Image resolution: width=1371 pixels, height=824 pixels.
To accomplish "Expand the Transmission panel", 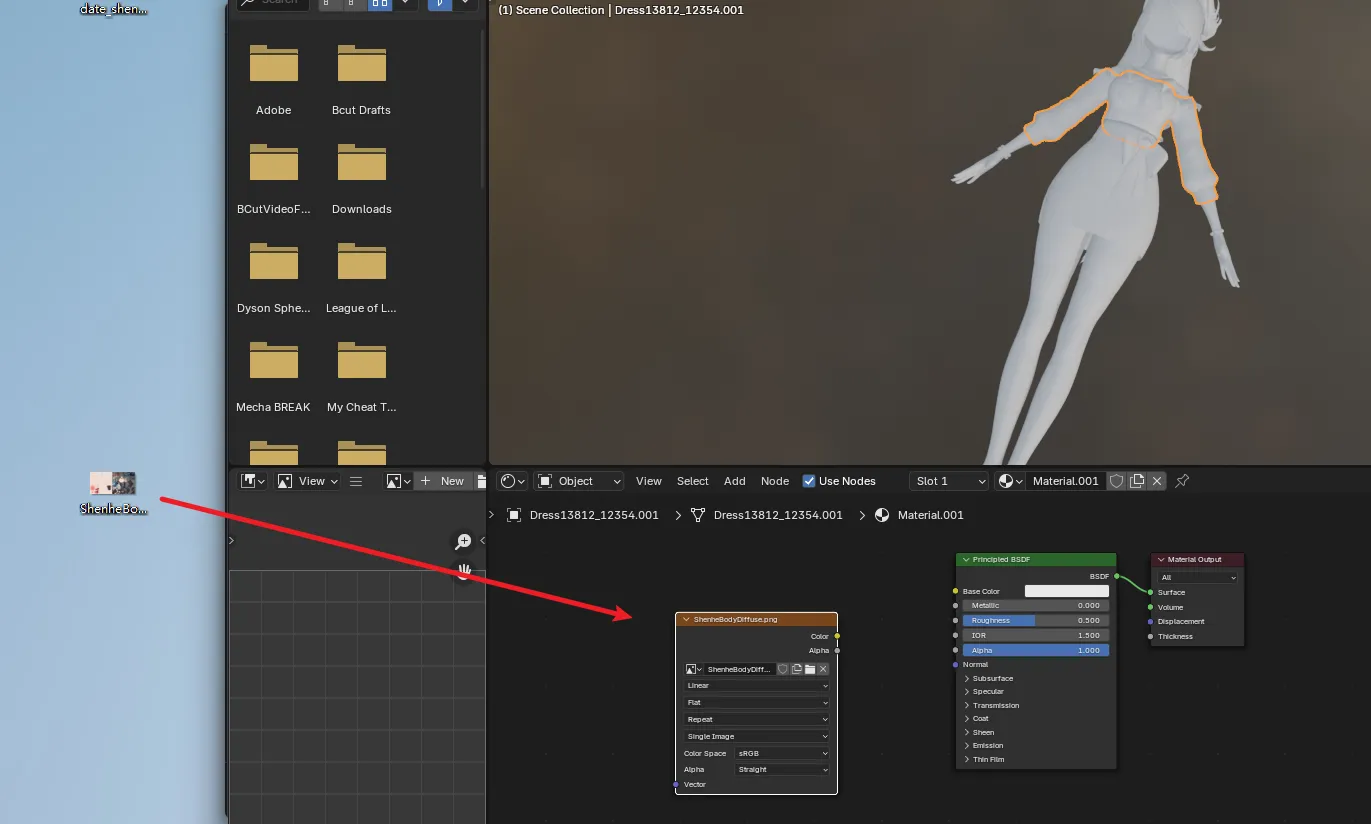I will (x=992, y=705).
